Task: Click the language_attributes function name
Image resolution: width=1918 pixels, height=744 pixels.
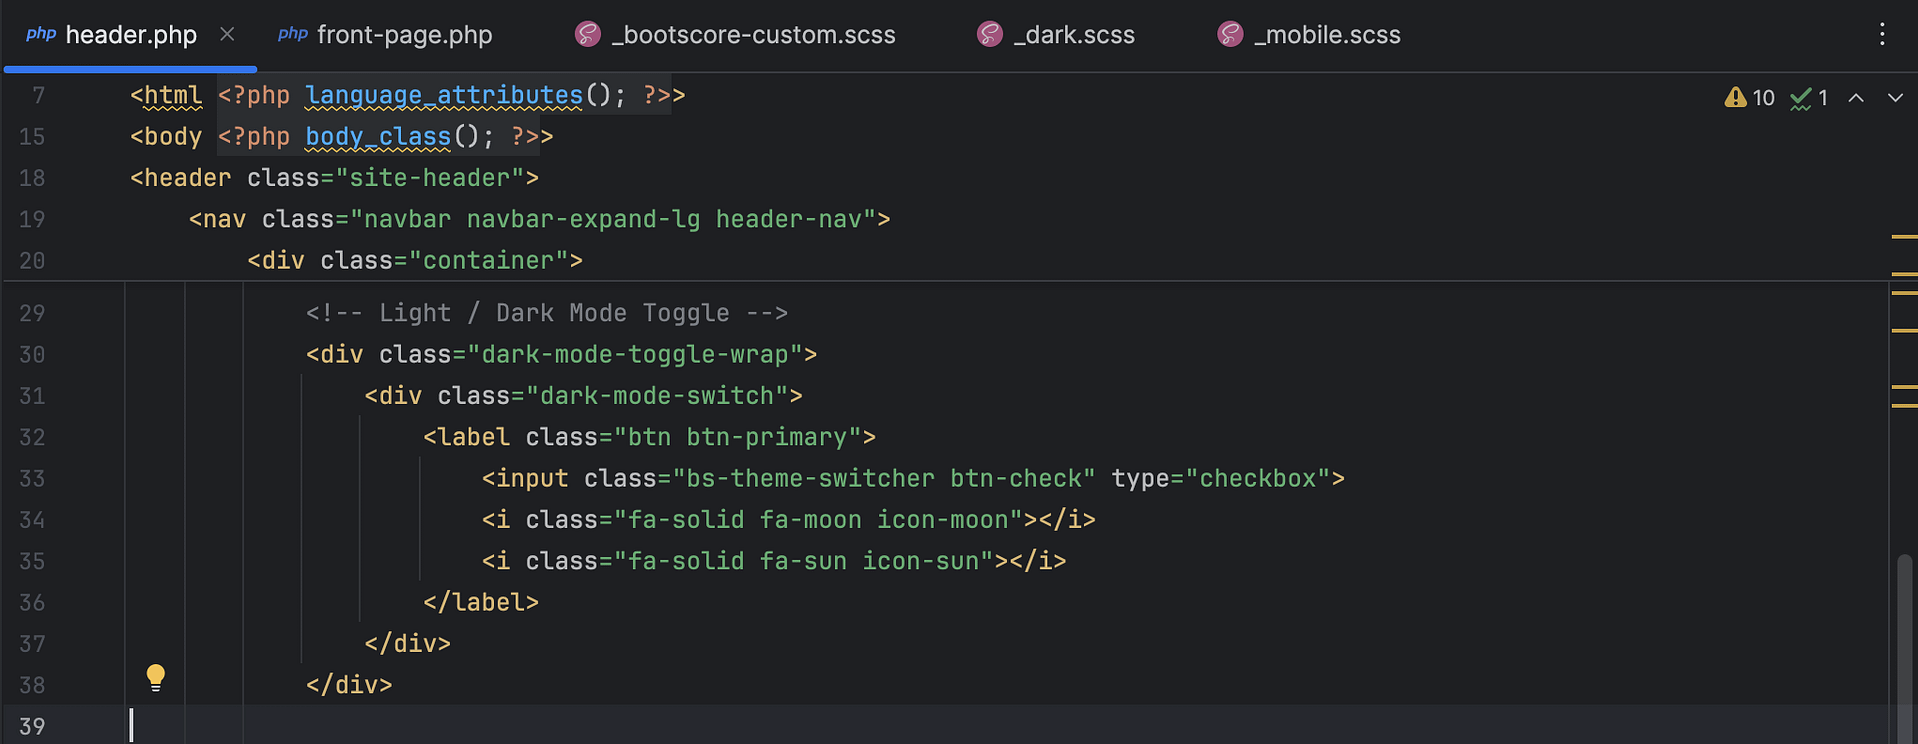Action: [443, 96]
